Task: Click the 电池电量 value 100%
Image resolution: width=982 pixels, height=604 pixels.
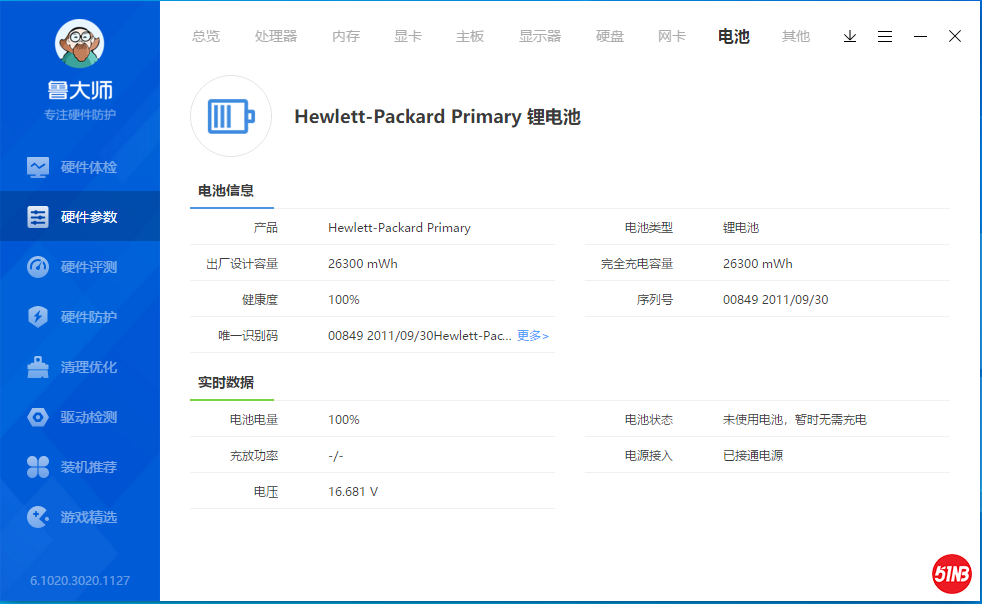Action: tap(343, 420)
